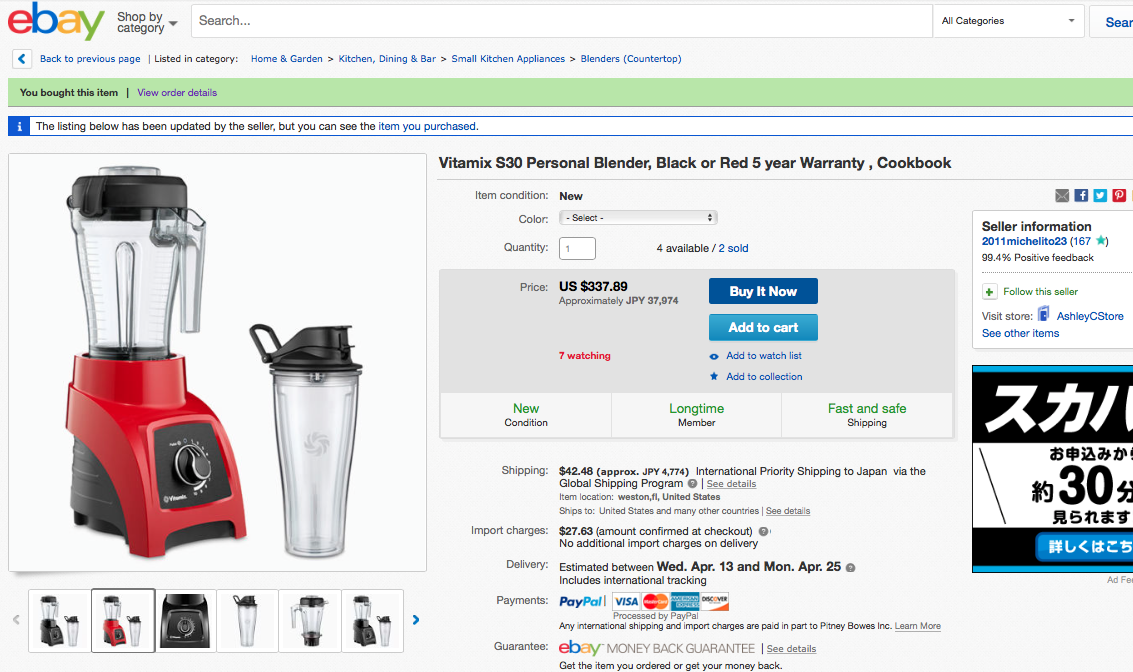Add the blender to your watch list
The height and width of the screenshot is (672, 1133).
coord(766,356)
